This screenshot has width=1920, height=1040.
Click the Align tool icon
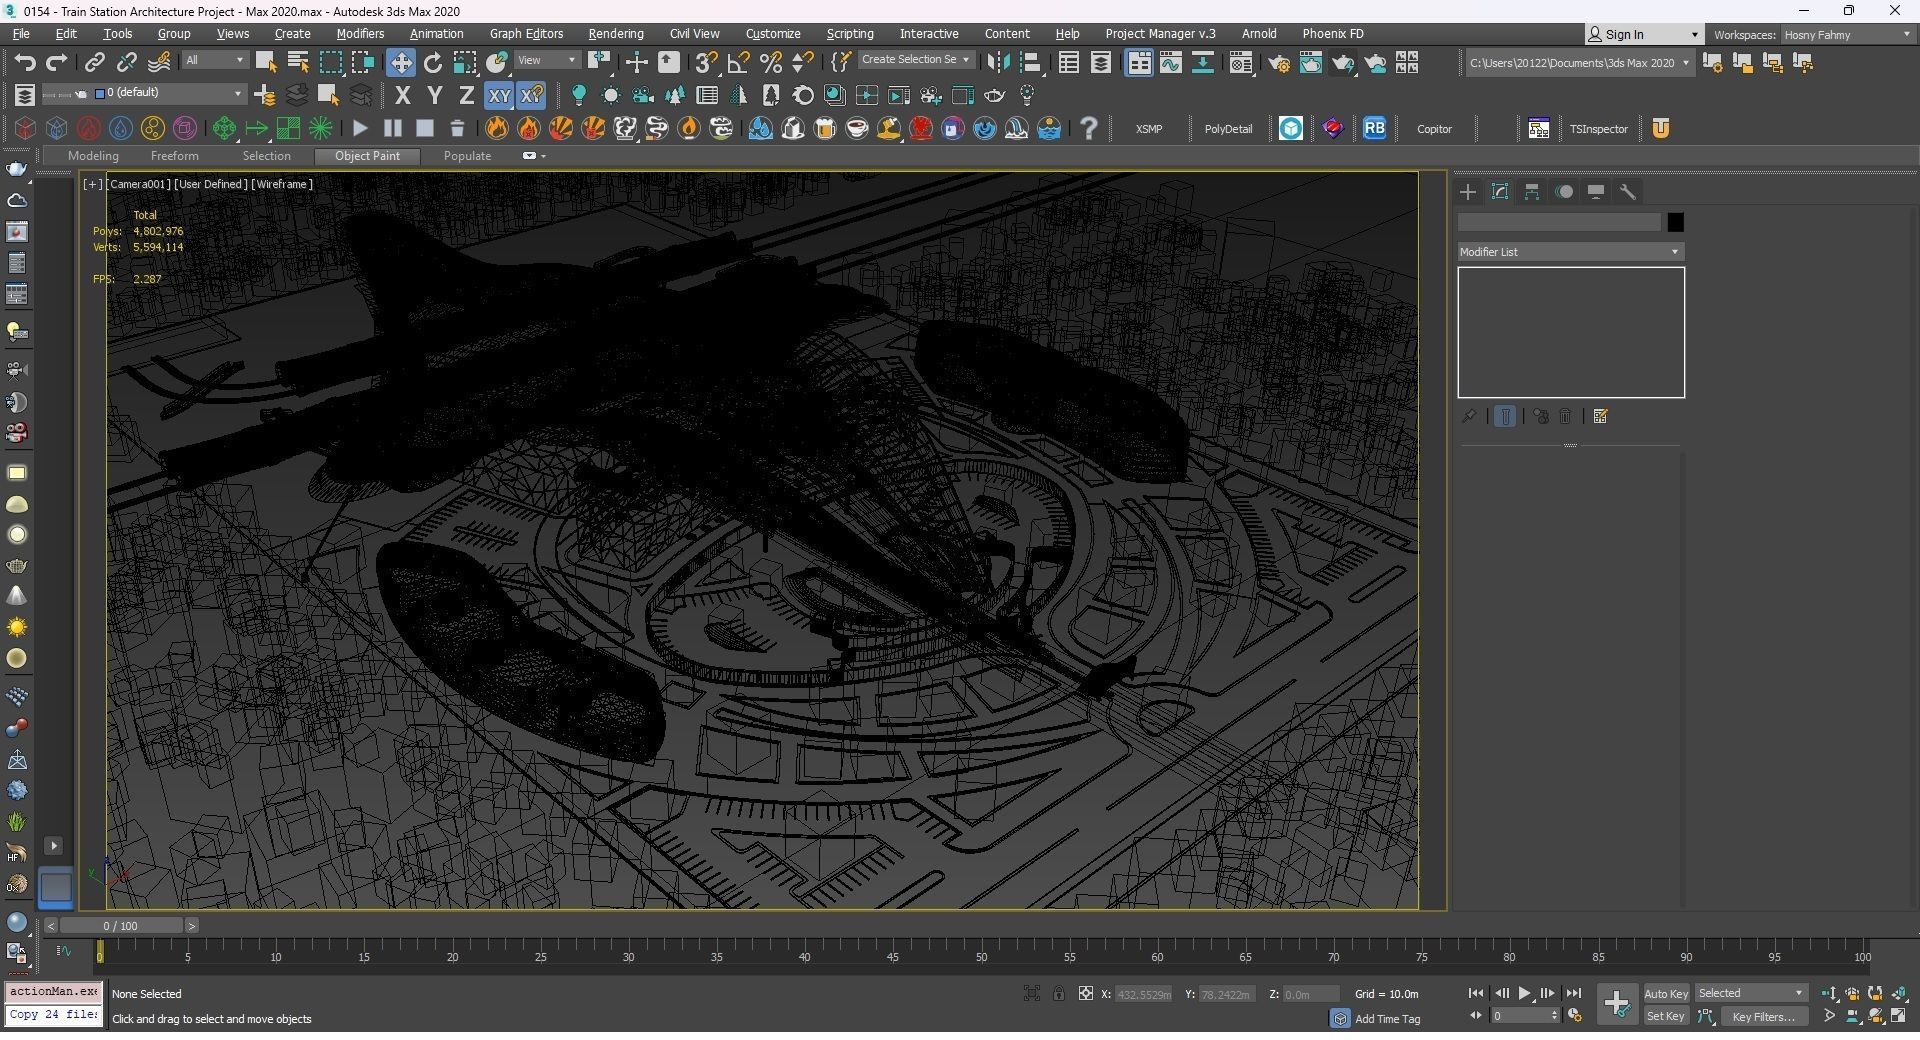(1030, 63)
